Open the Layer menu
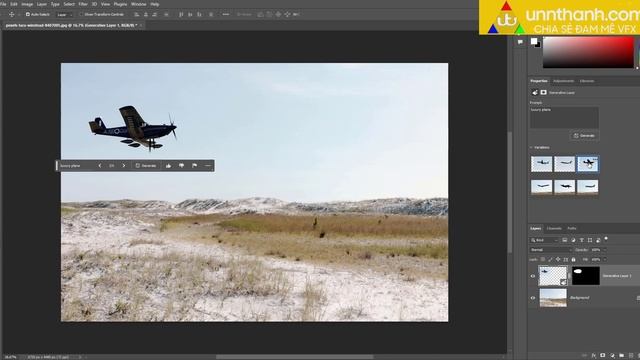The width and height of the screenshot is (640, 360). click(42, 4)
